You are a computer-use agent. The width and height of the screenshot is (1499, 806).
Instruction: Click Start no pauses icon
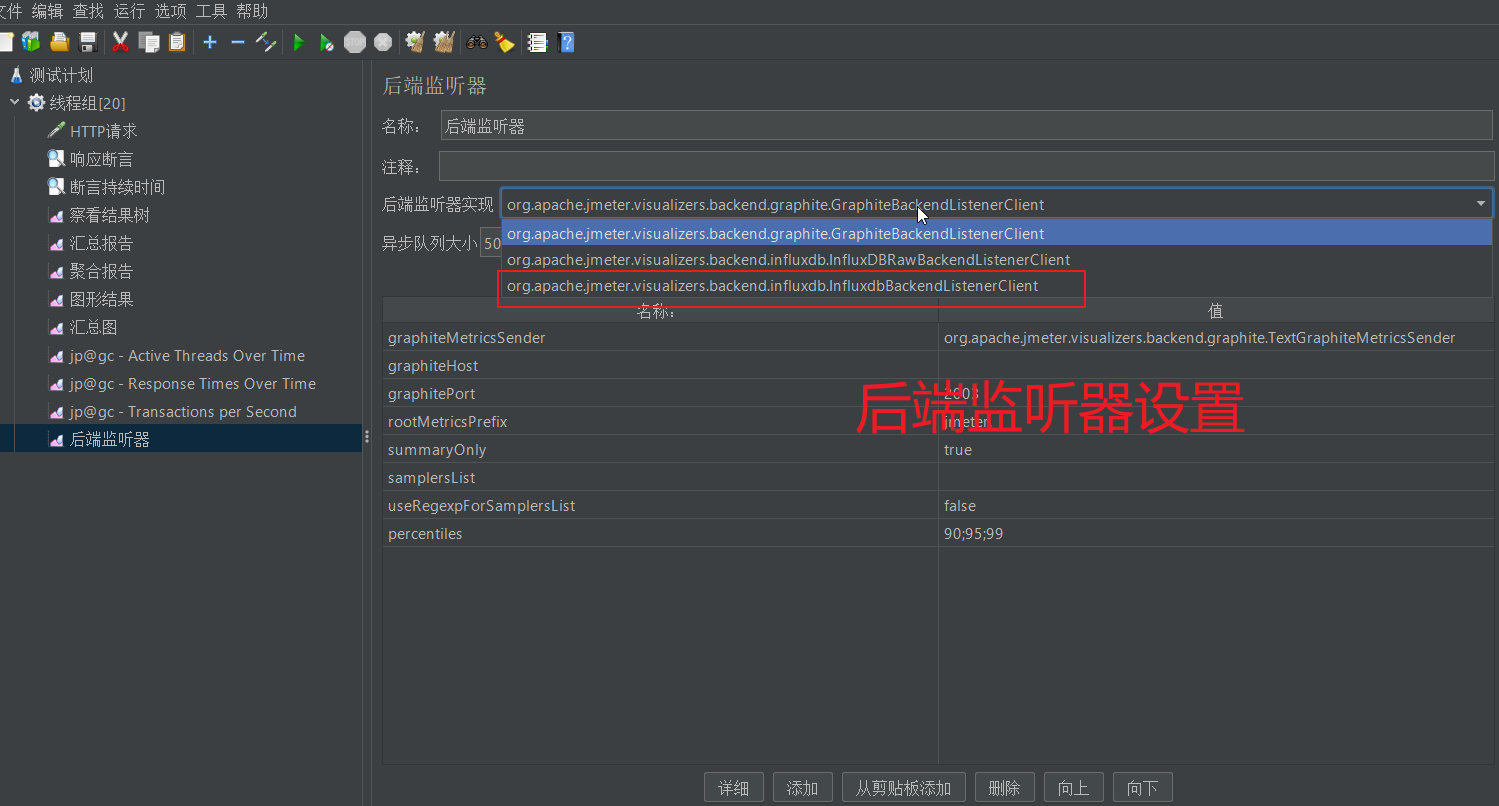[326, 42]
